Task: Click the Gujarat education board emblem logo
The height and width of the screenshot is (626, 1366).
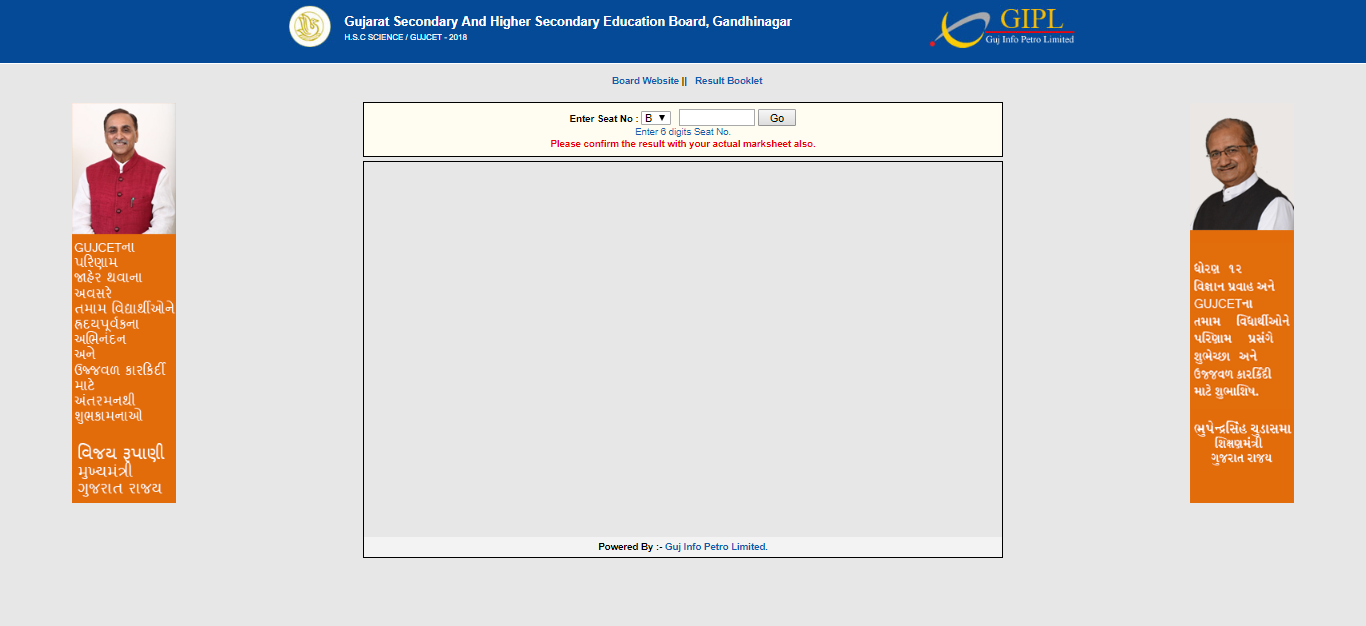Action: (x=309, y=26)
